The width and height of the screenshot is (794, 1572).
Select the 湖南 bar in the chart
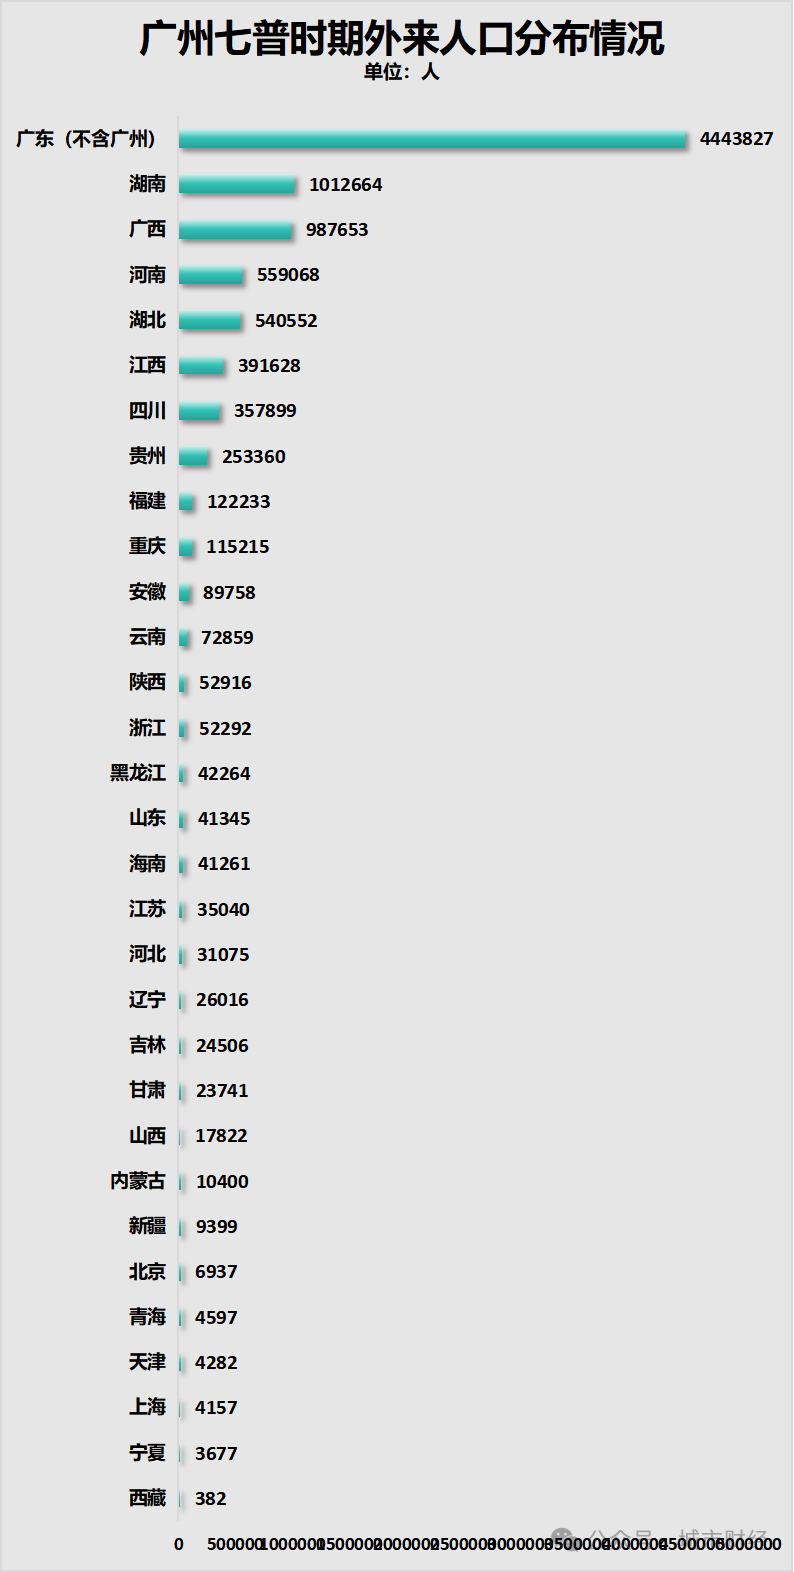pos(238,185)
